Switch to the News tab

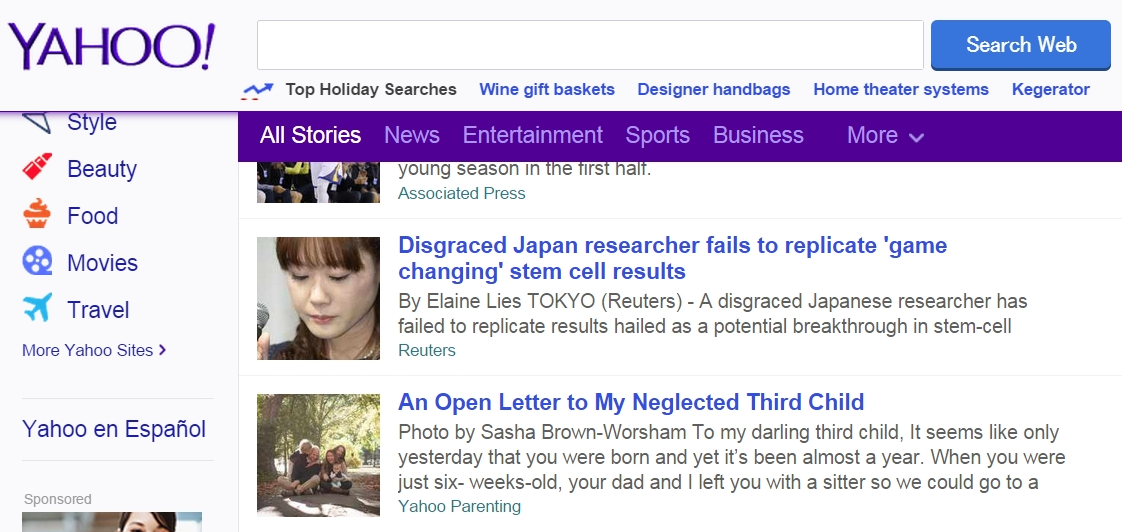coord(411,136)
